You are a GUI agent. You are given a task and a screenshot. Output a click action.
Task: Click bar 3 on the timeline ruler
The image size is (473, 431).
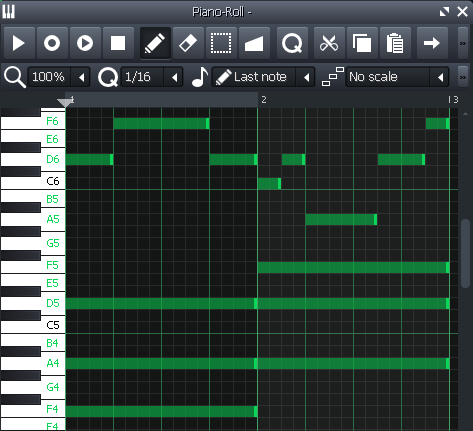tap(456, 100)
